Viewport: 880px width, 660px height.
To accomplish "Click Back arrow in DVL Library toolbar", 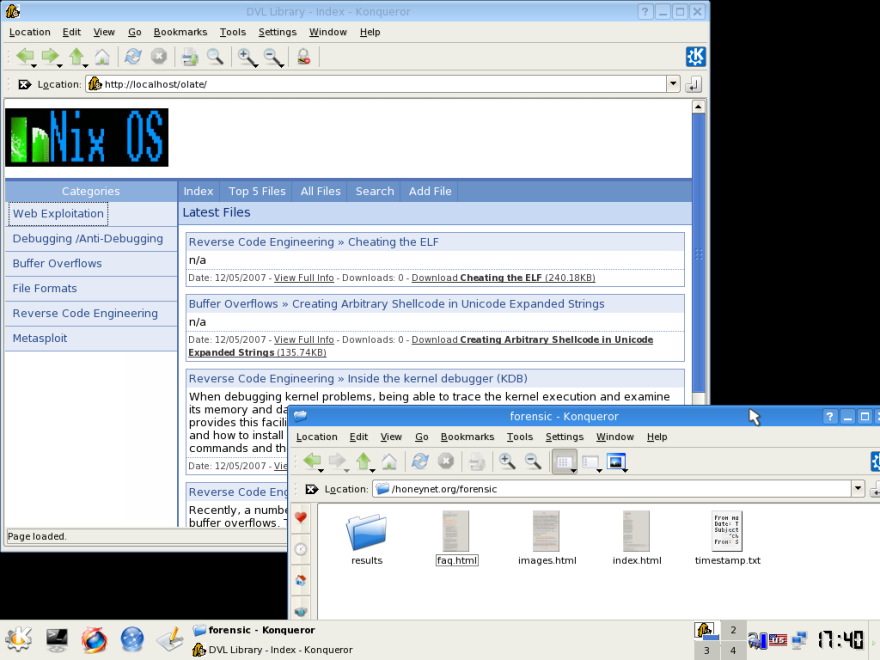I will [25, 56].
